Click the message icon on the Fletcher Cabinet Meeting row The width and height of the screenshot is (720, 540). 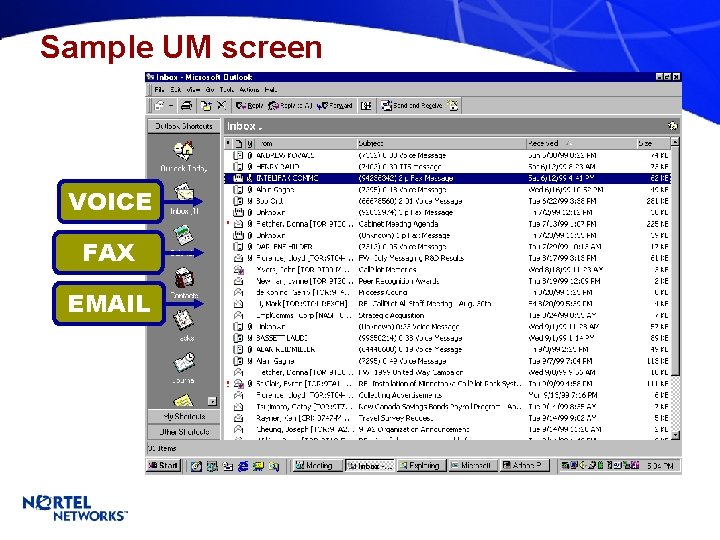(238, 224)
